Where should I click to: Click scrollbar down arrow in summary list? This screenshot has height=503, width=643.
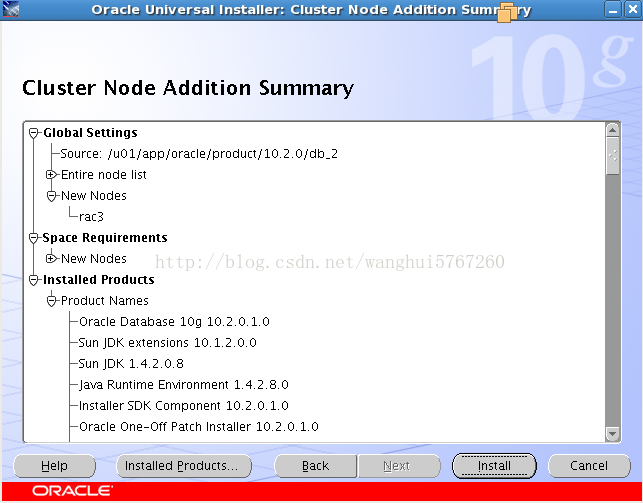coord(612,433)
